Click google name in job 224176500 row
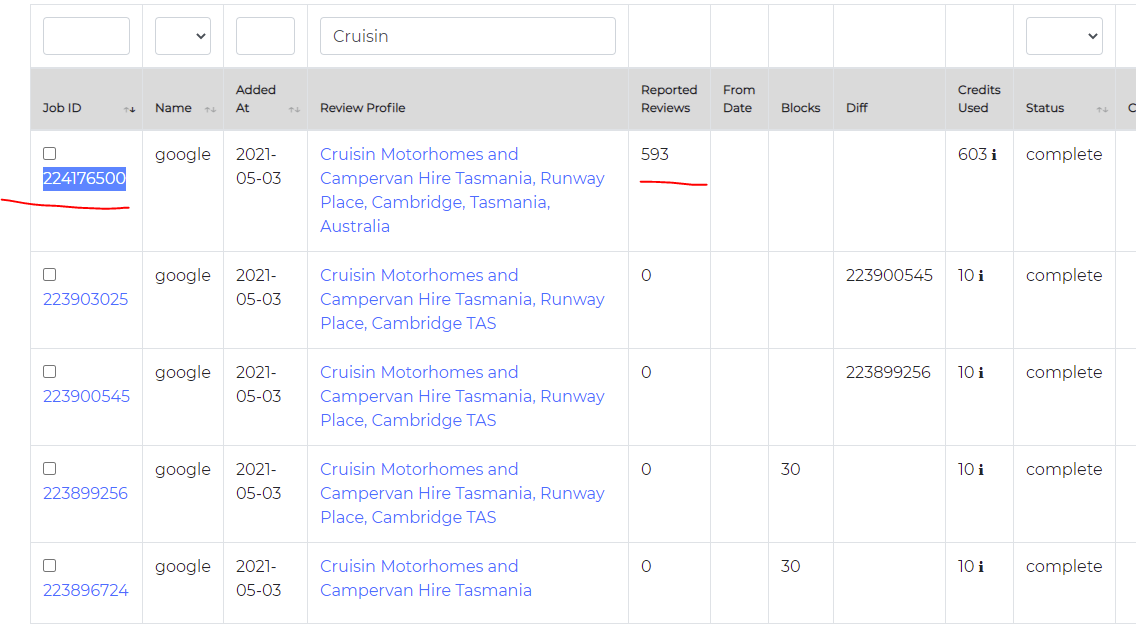This screenshot has height=636, width=1136. tap(183, 155)
